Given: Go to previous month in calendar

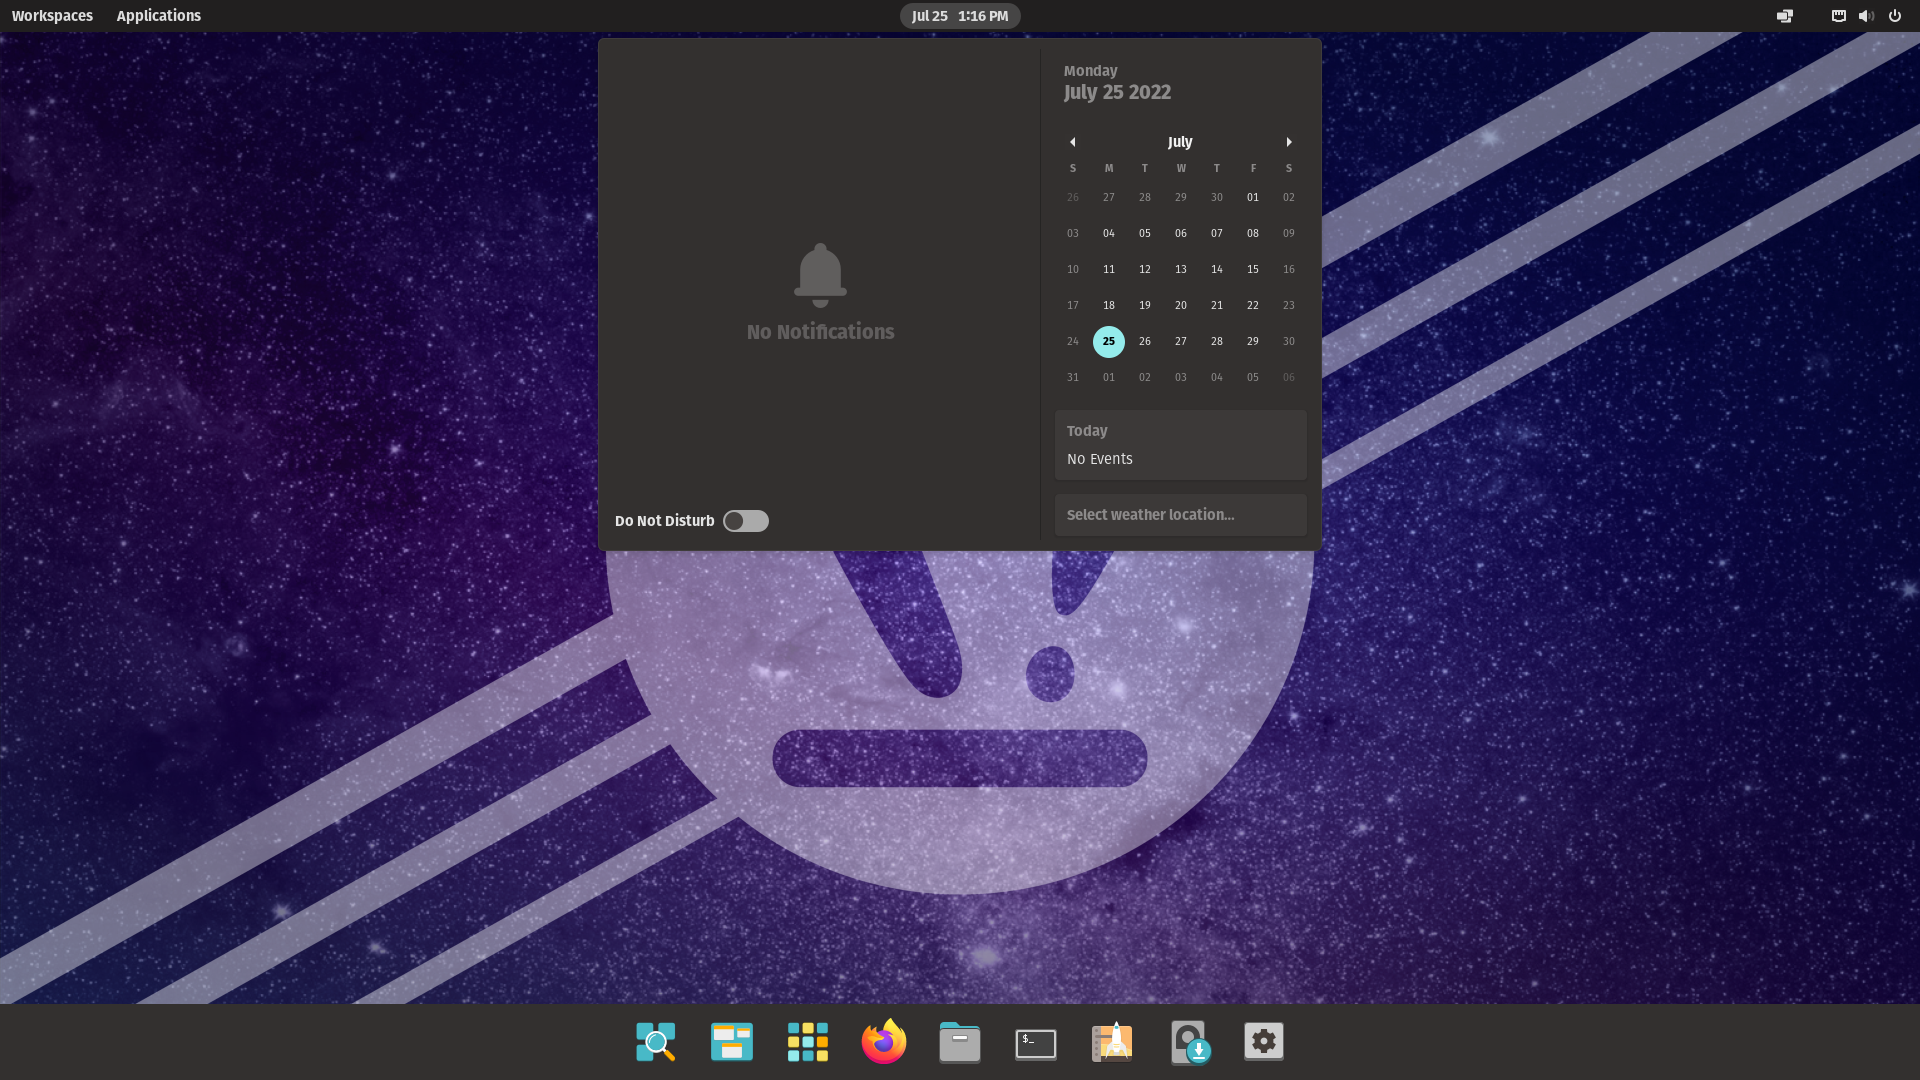Looking at the screenshot, I should point(1072,142).
